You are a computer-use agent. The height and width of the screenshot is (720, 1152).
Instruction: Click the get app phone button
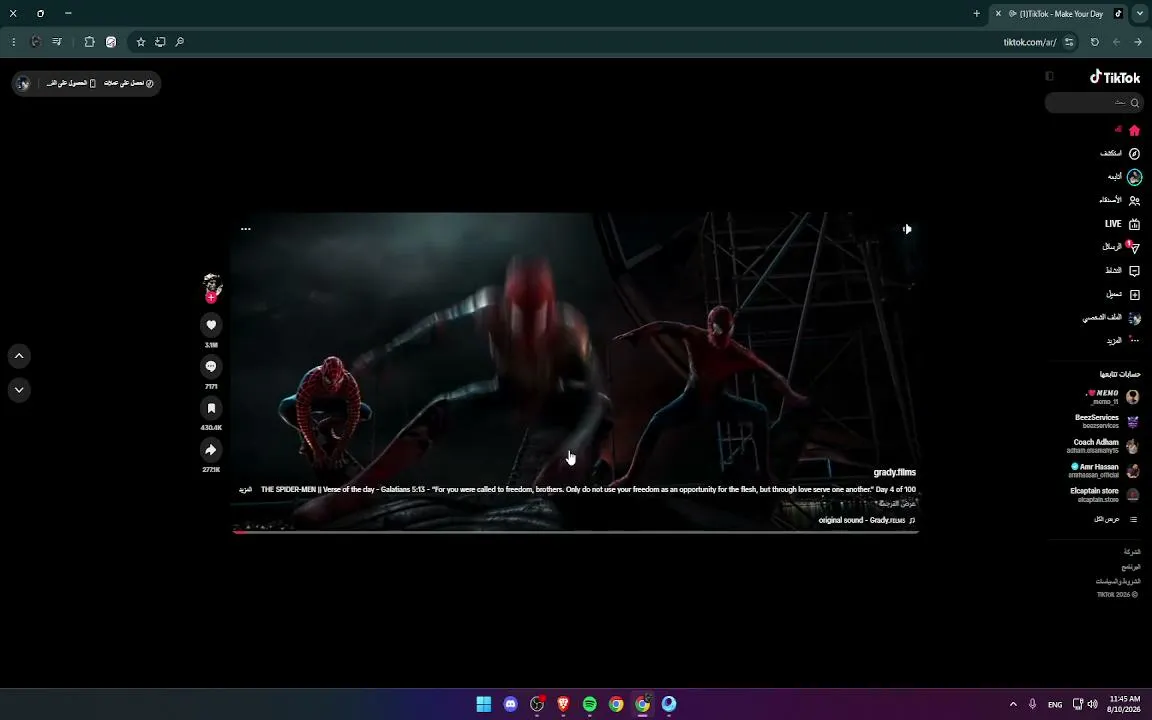point(71,83)
